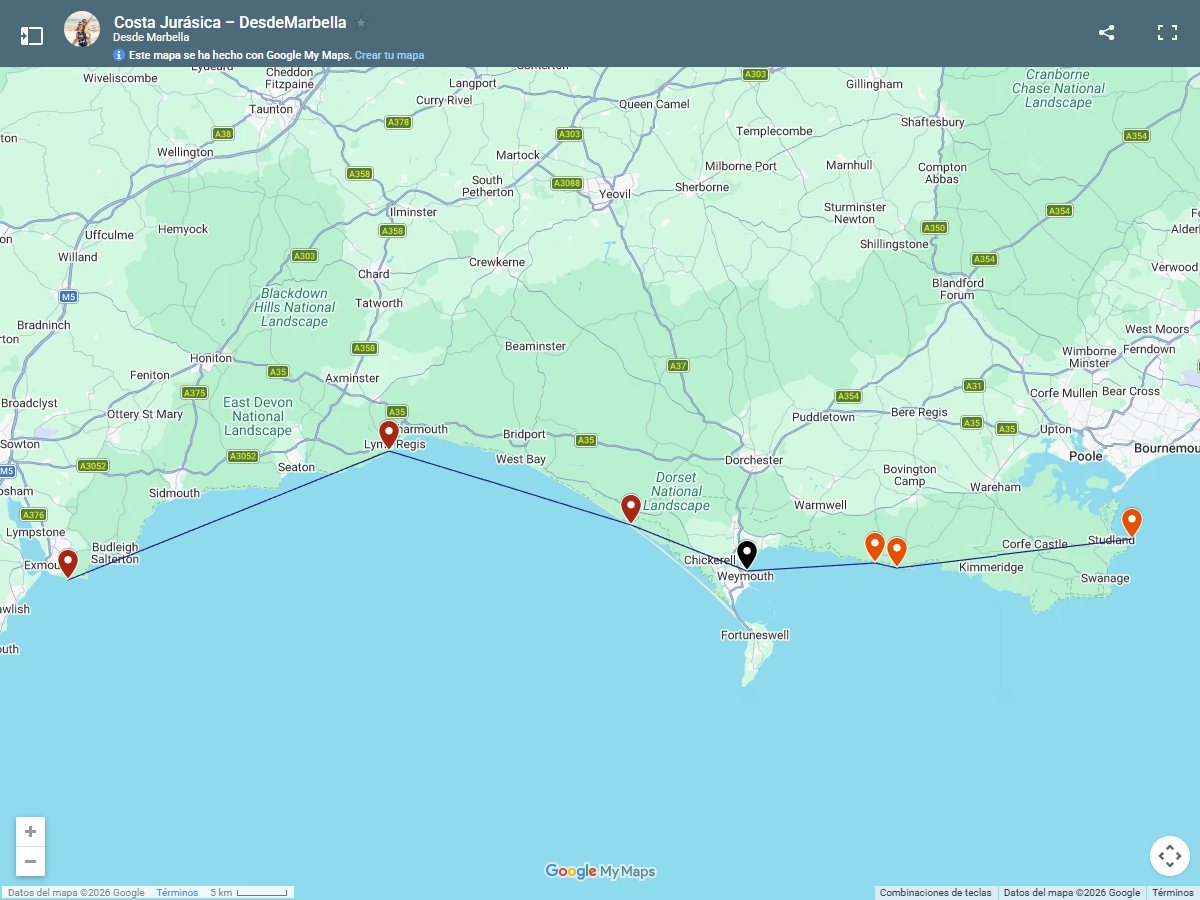Click the Budleigh Salterton label
This screenshot has width=1200, height=900.
115,554
